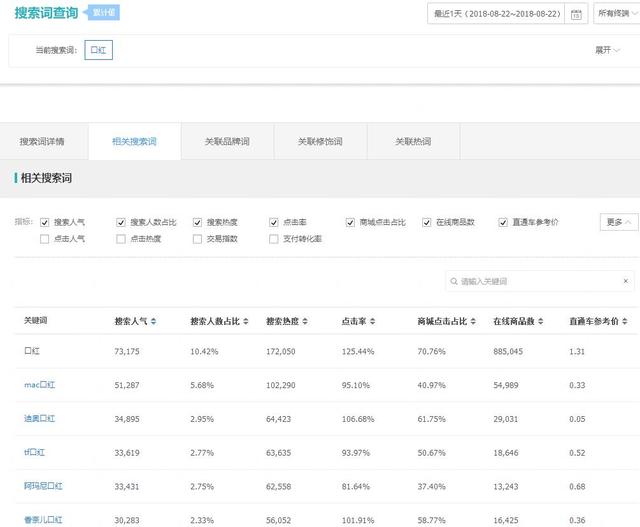Screen dimensions: 640x527
Task: Click mall click share value 37.40%
Action: tap(431, 487)
